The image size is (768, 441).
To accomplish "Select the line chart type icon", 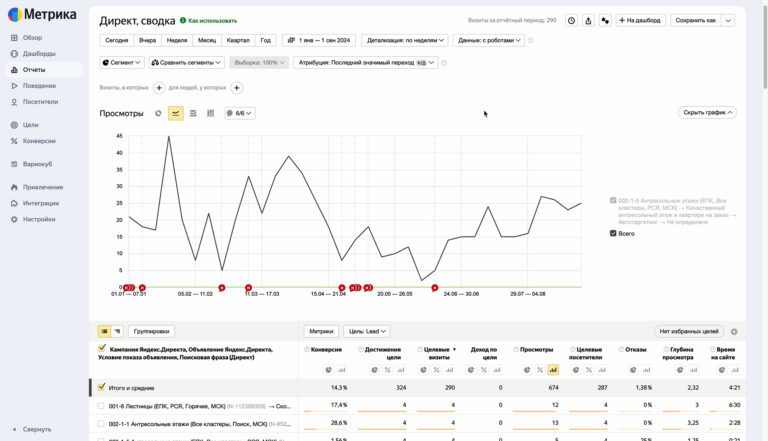I will tap(175, 113).
